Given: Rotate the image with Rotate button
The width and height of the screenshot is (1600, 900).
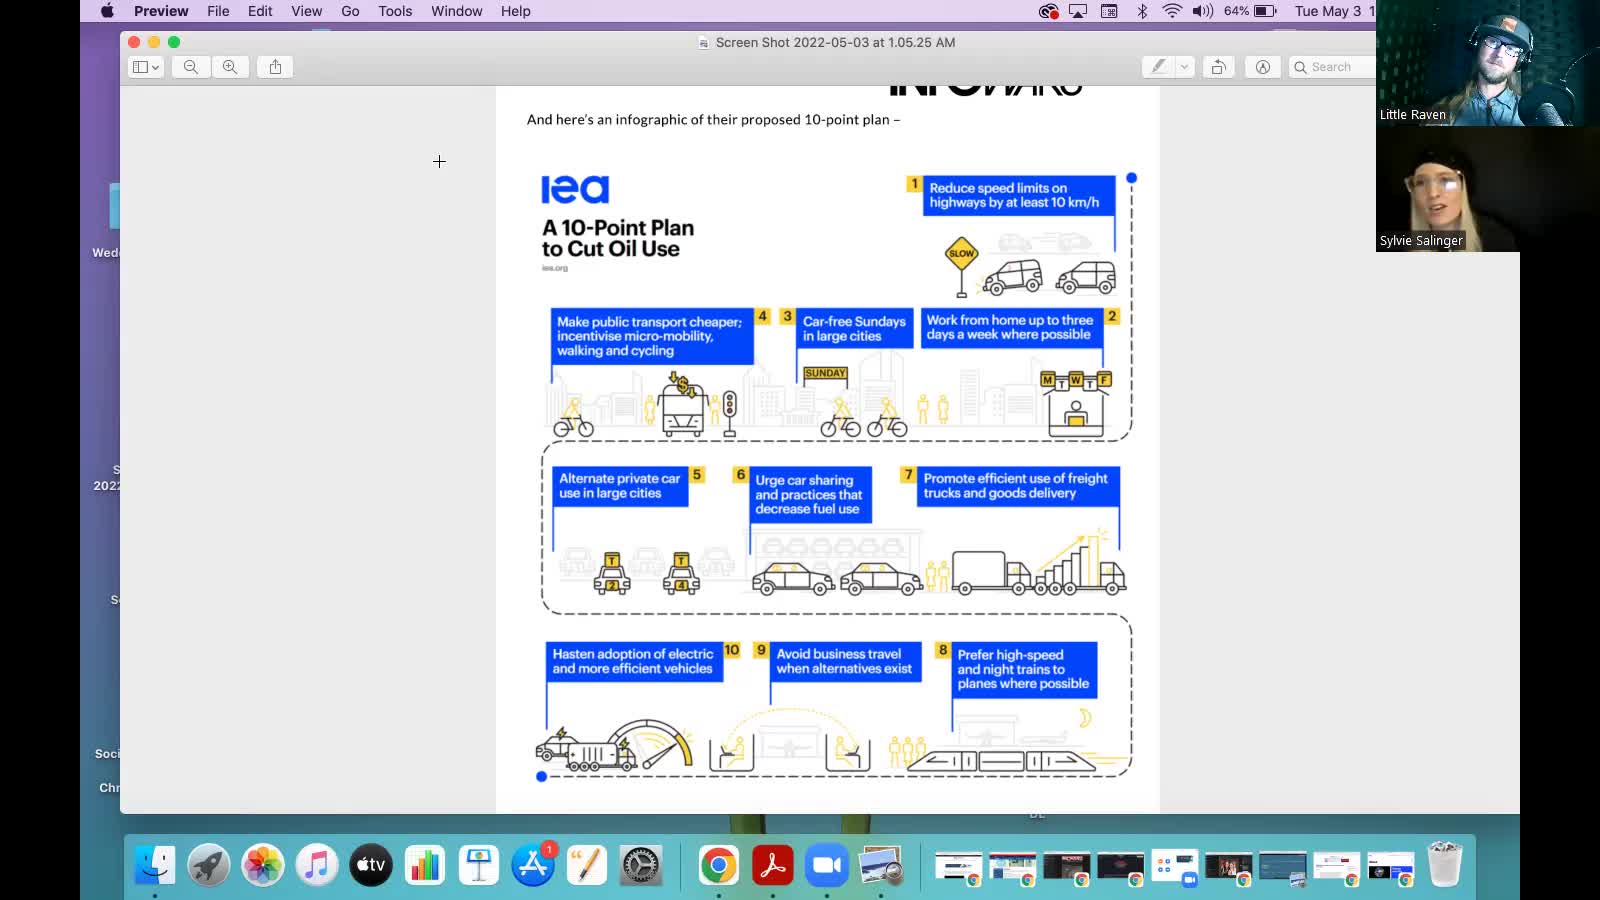Looking at the screenshot, I should click(1218, 67).
